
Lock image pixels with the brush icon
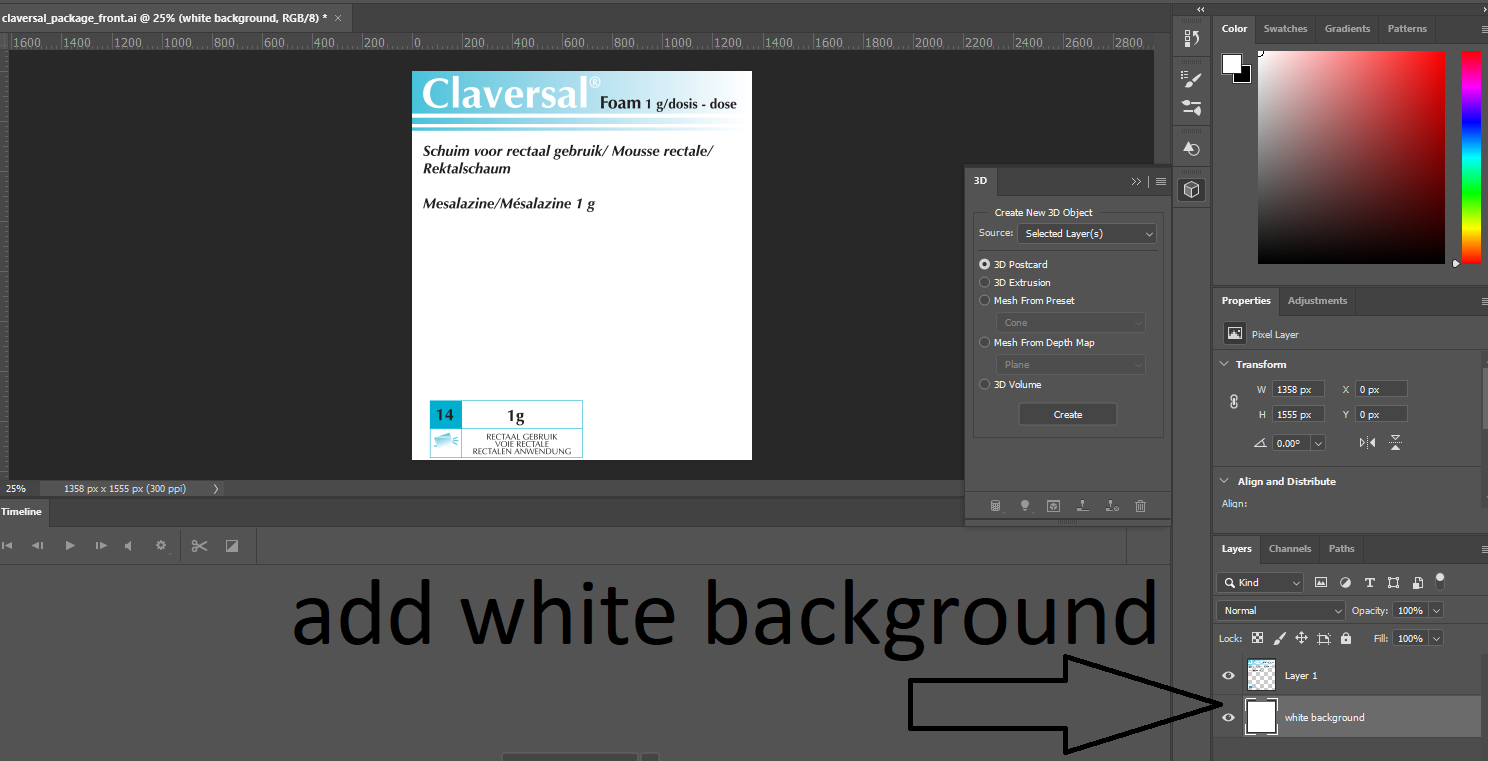[x=1280, y=638]
